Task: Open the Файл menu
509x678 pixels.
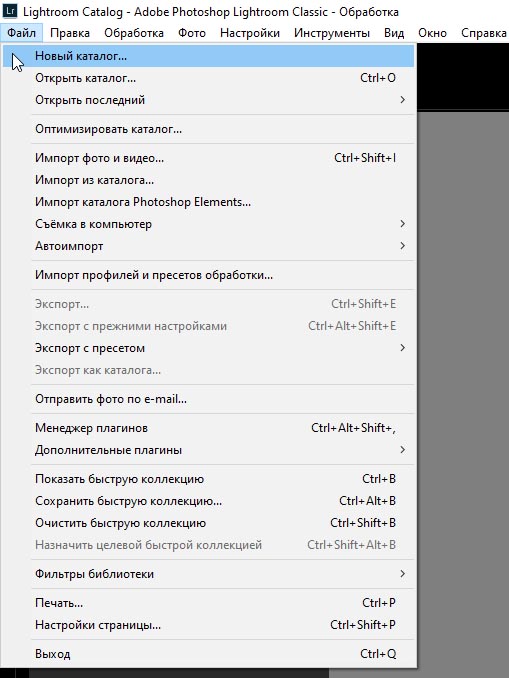Action: click(x=21, y=33)
